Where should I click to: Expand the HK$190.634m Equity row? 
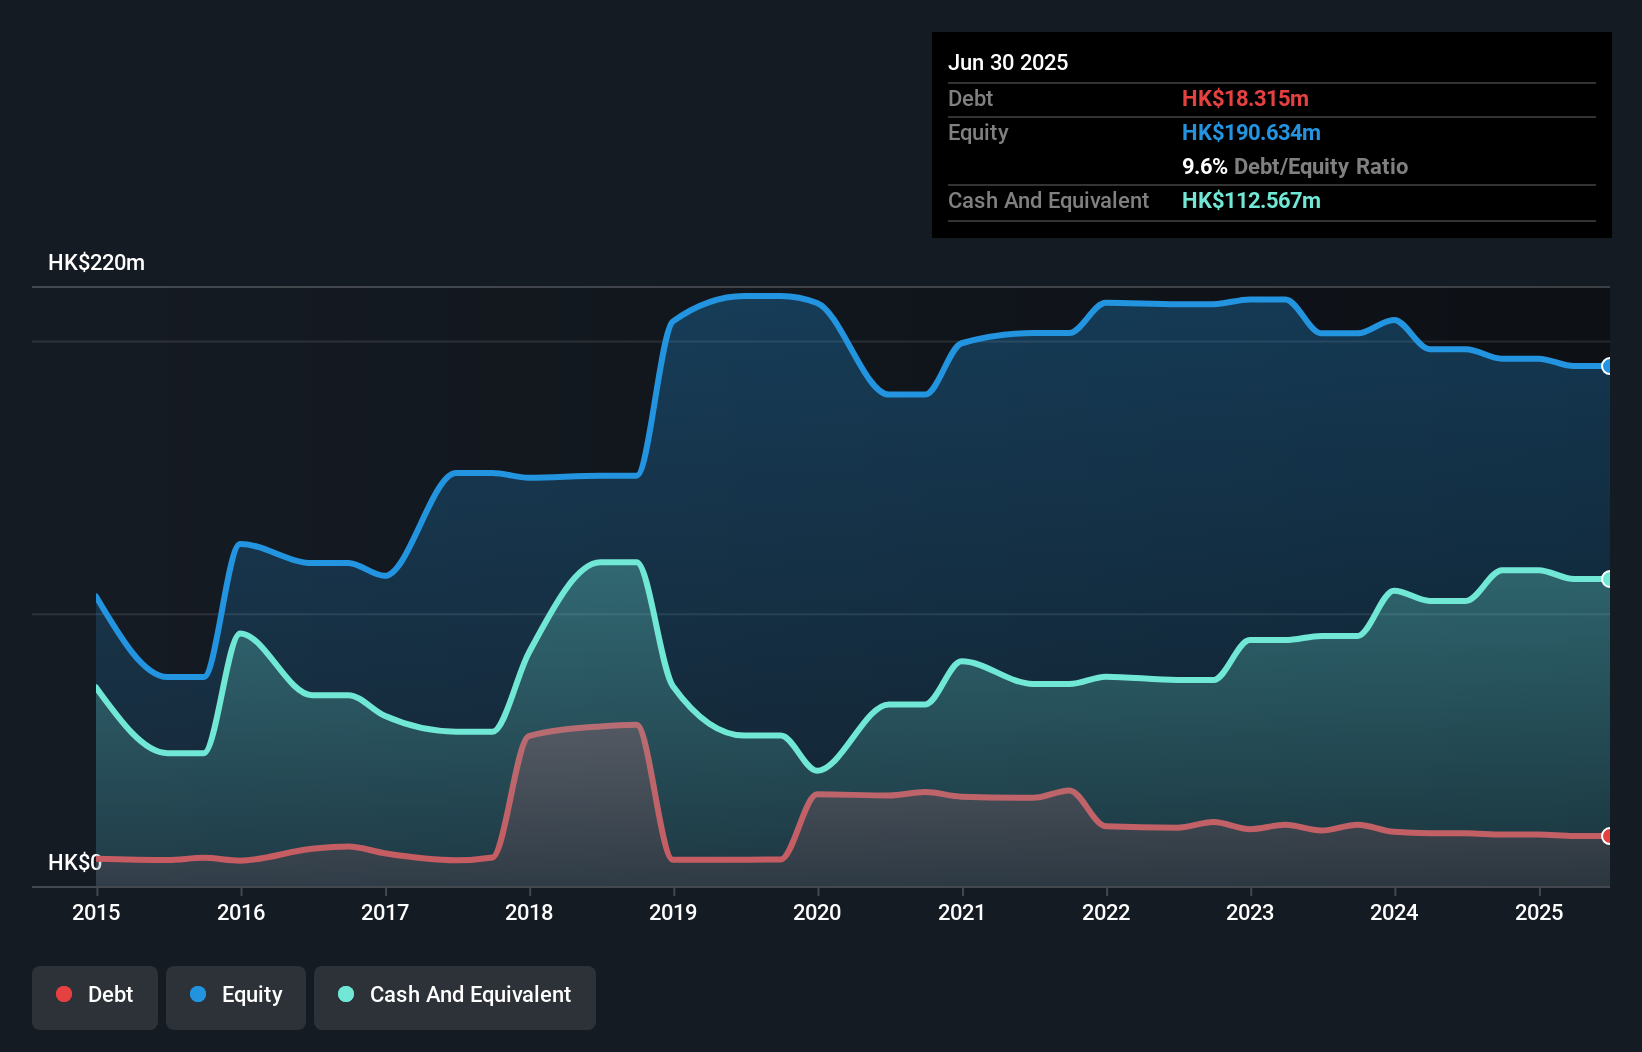[1251, 132]
